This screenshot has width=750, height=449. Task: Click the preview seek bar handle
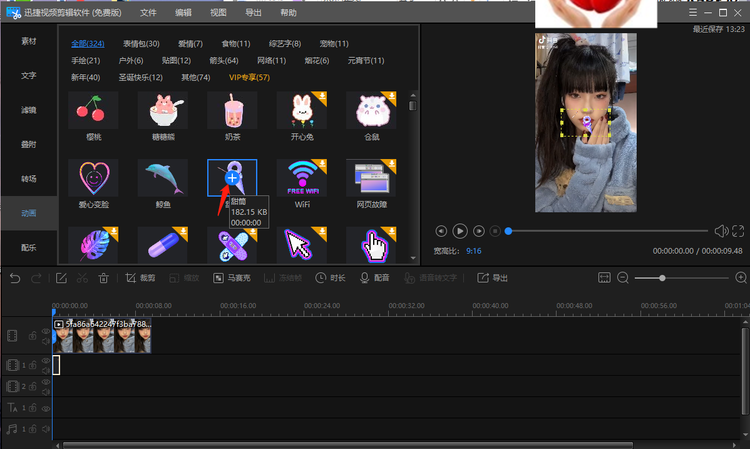(508, 231)
